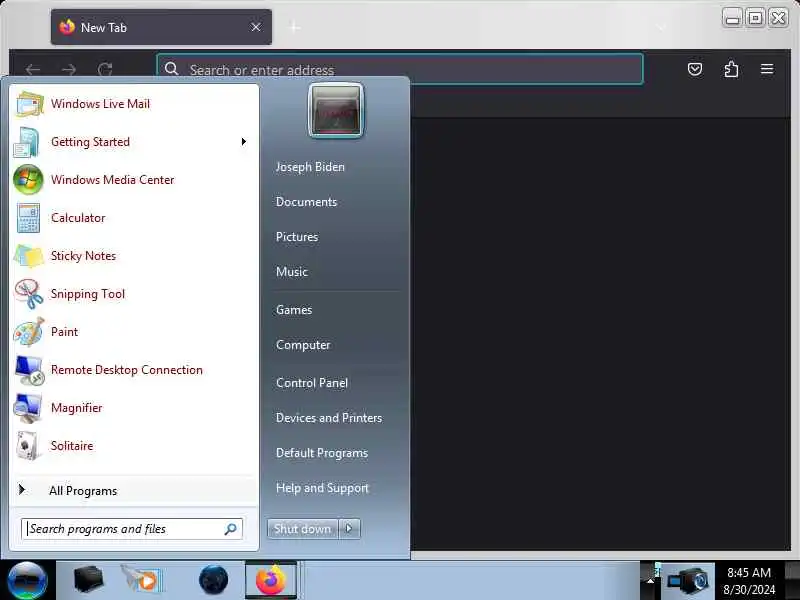Image resolution: width=800 pixels, height=600 pixels.
Task: Open the Solitaire cards icon
Action: [x=28, y=446]
